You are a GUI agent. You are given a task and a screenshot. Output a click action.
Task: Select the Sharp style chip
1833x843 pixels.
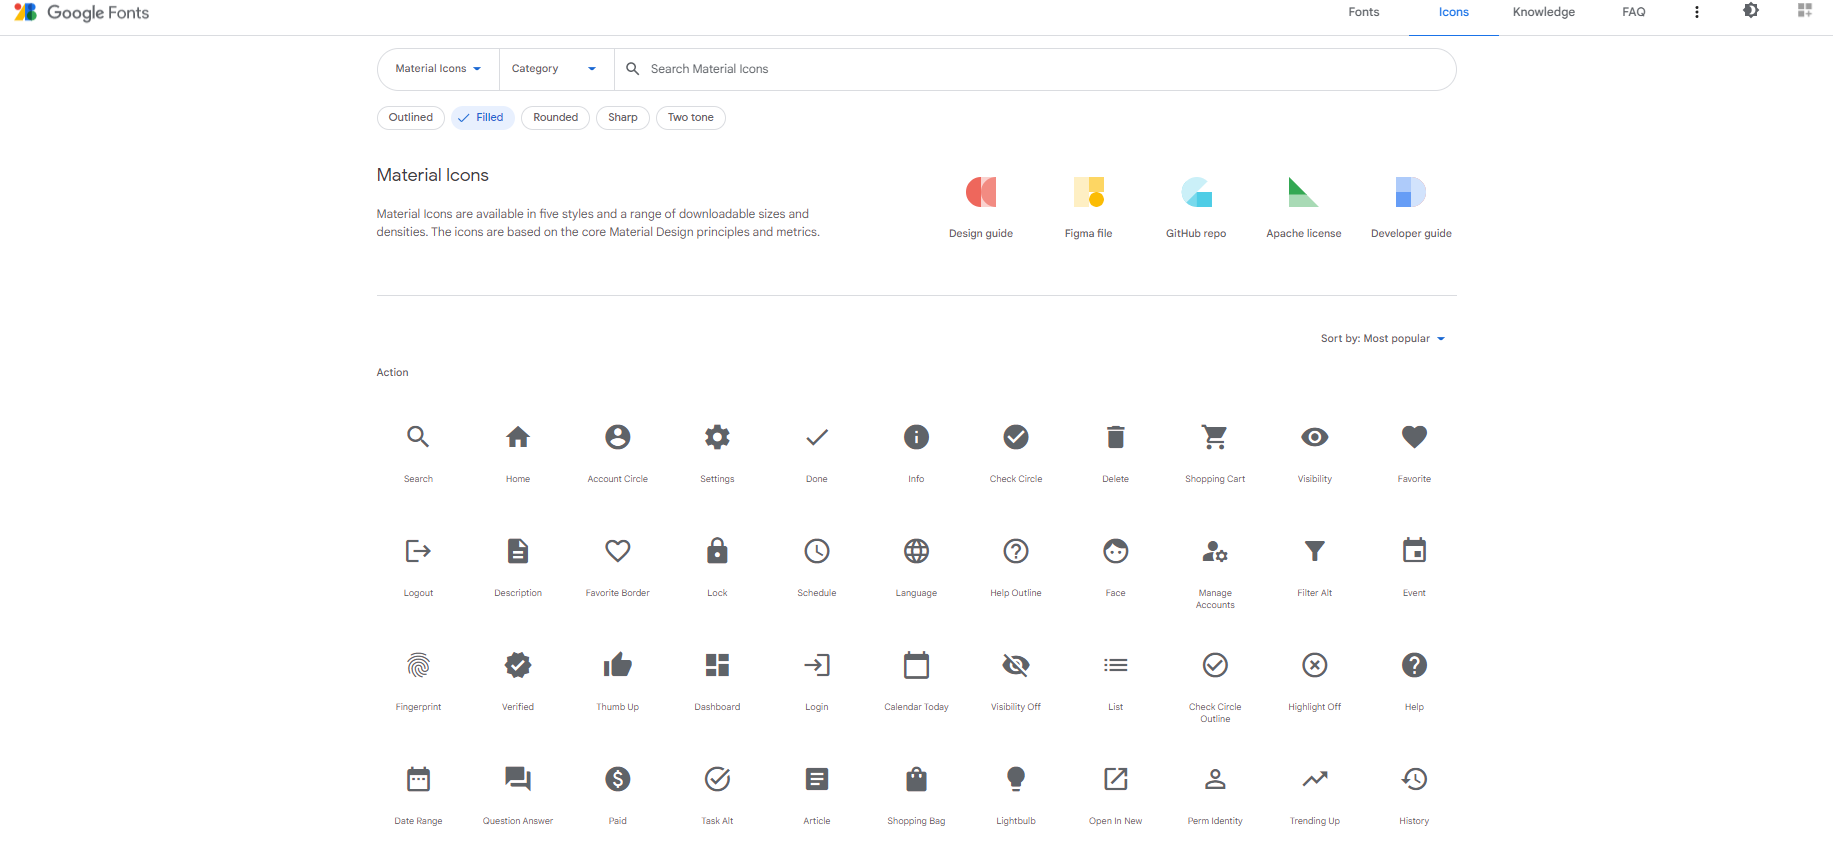[623, 118]
